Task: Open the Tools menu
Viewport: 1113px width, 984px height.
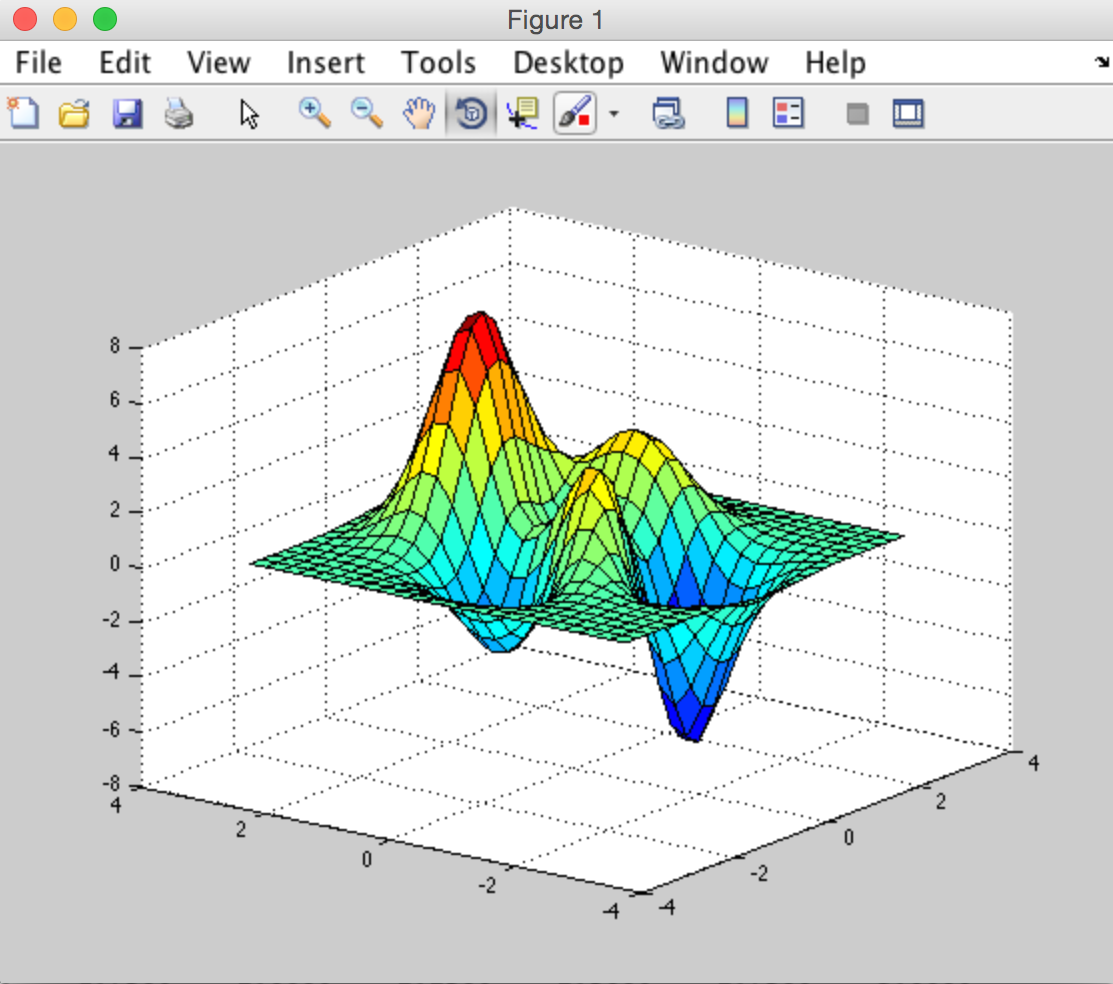Action: click(x=439, y=63)
